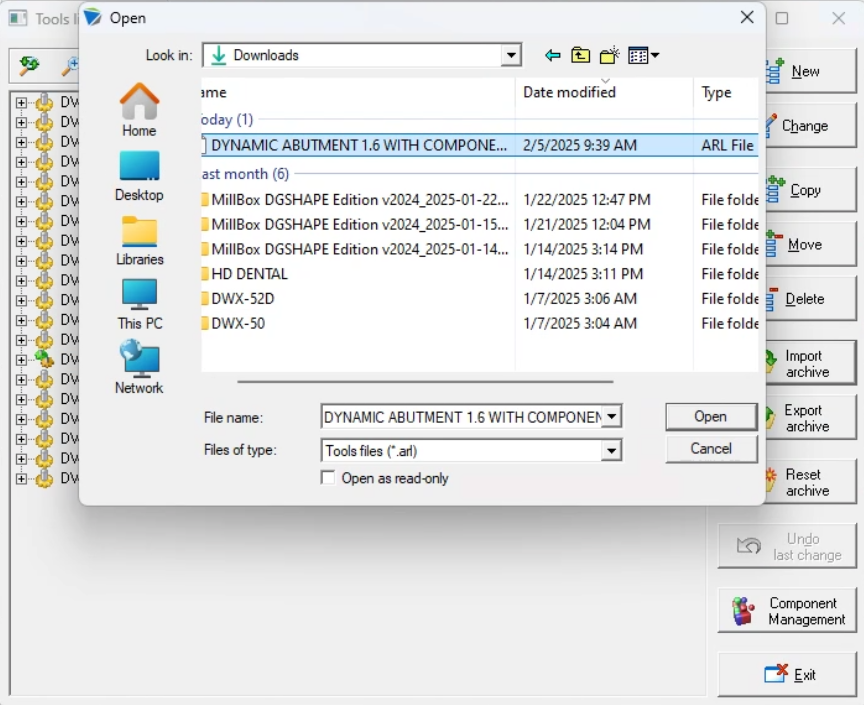
Task: Open the Files of type dropdown
Action: click(x=611, y=451)
